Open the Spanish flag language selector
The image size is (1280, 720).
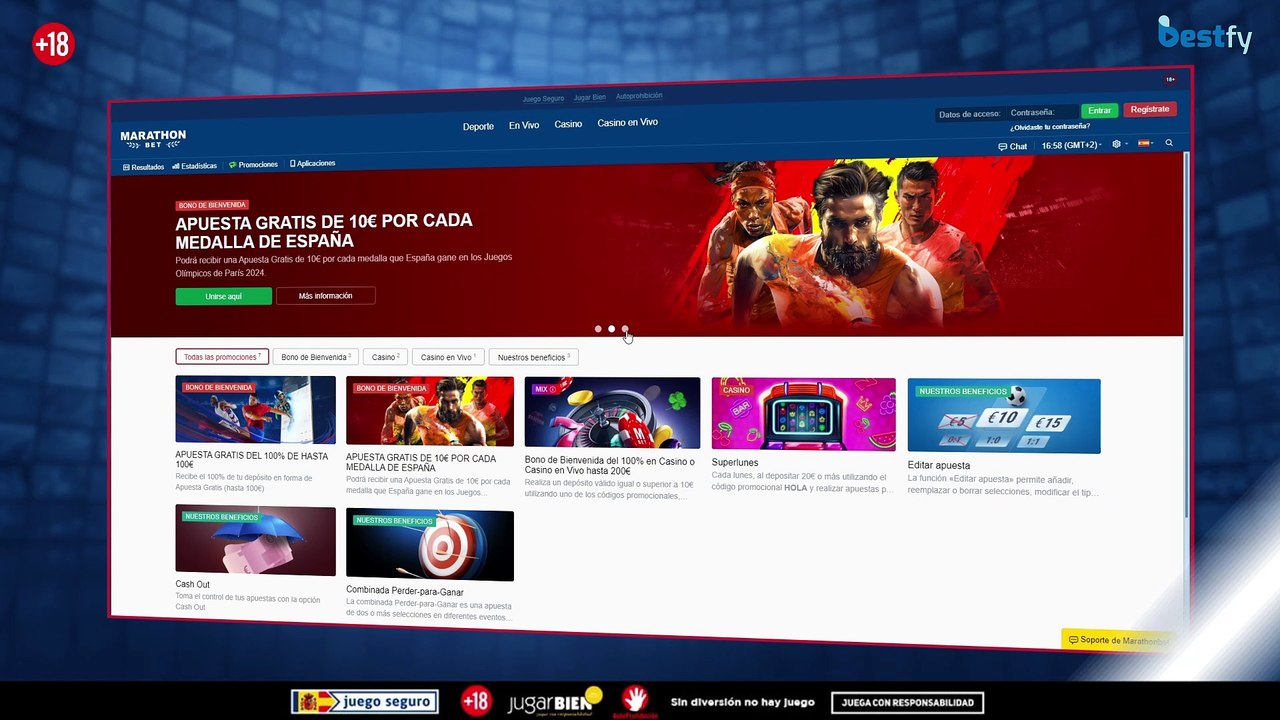pyautogui.click(x=1144, y=143)
